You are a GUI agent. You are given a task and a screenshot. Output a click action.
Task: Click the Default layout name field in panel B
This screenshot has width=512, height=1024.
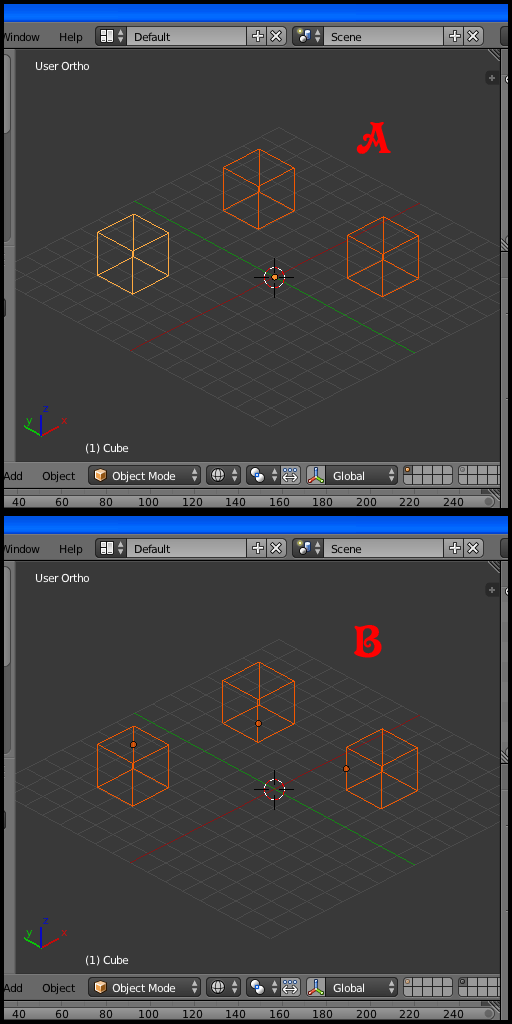click(x=187, y=549)
